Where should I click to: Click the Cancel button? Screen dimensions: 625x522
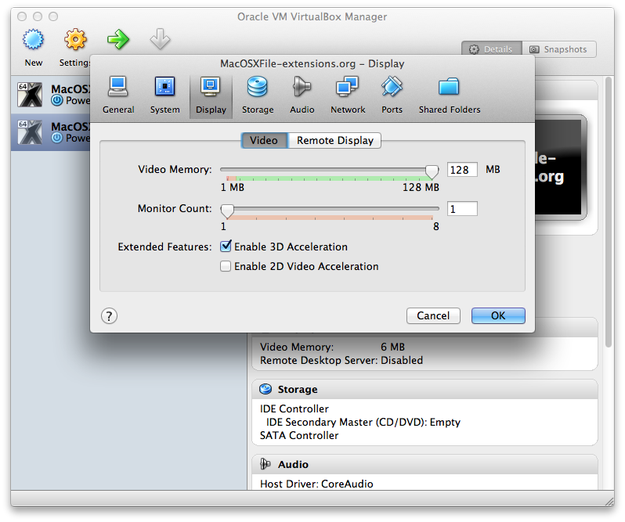pyautogui.click(x=433, y=316)
